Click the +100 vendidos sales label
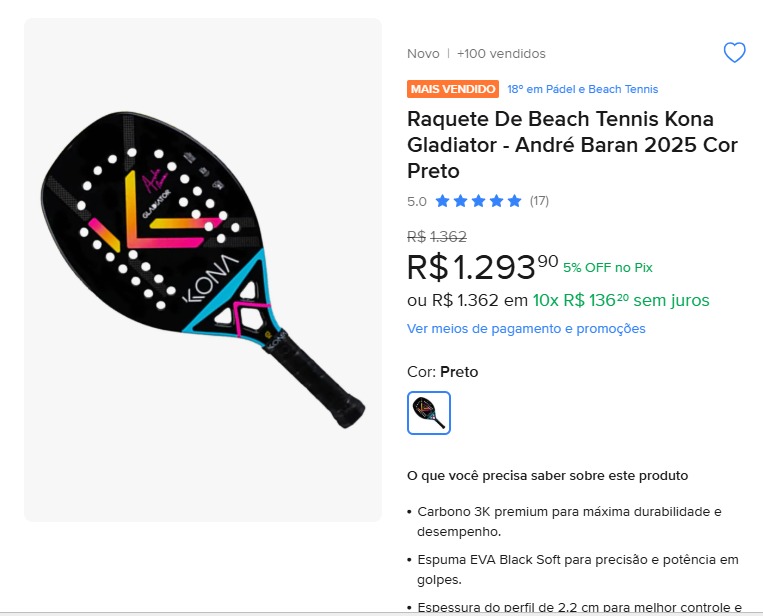The height and width of the screenshot is (616, 763). 501,54
